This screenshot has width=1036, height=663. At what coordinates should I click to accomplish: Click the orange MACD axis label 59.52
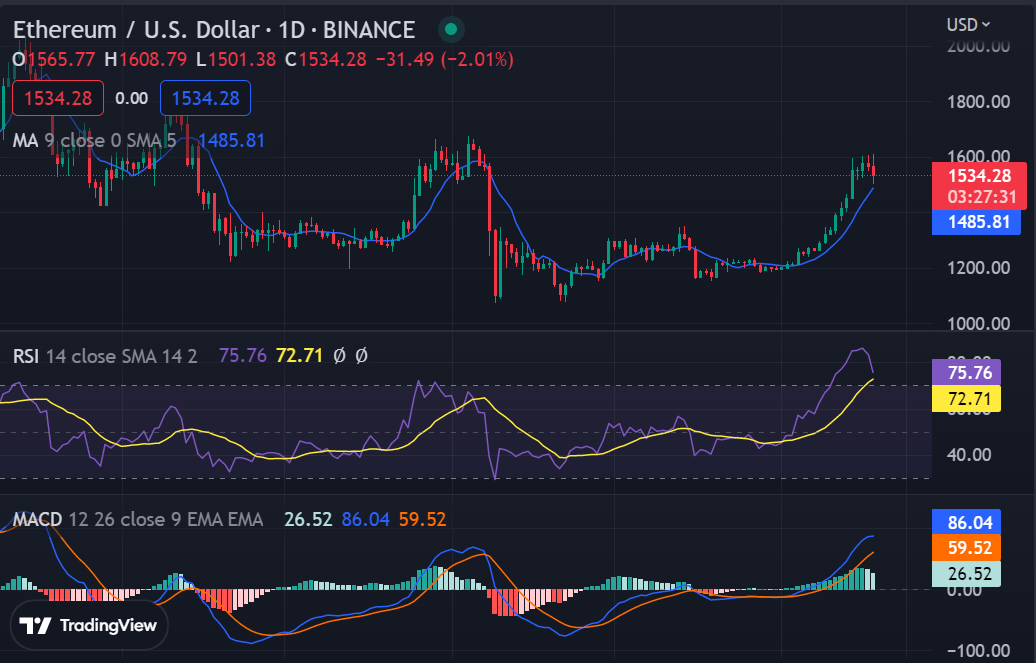tap(967, 548)
